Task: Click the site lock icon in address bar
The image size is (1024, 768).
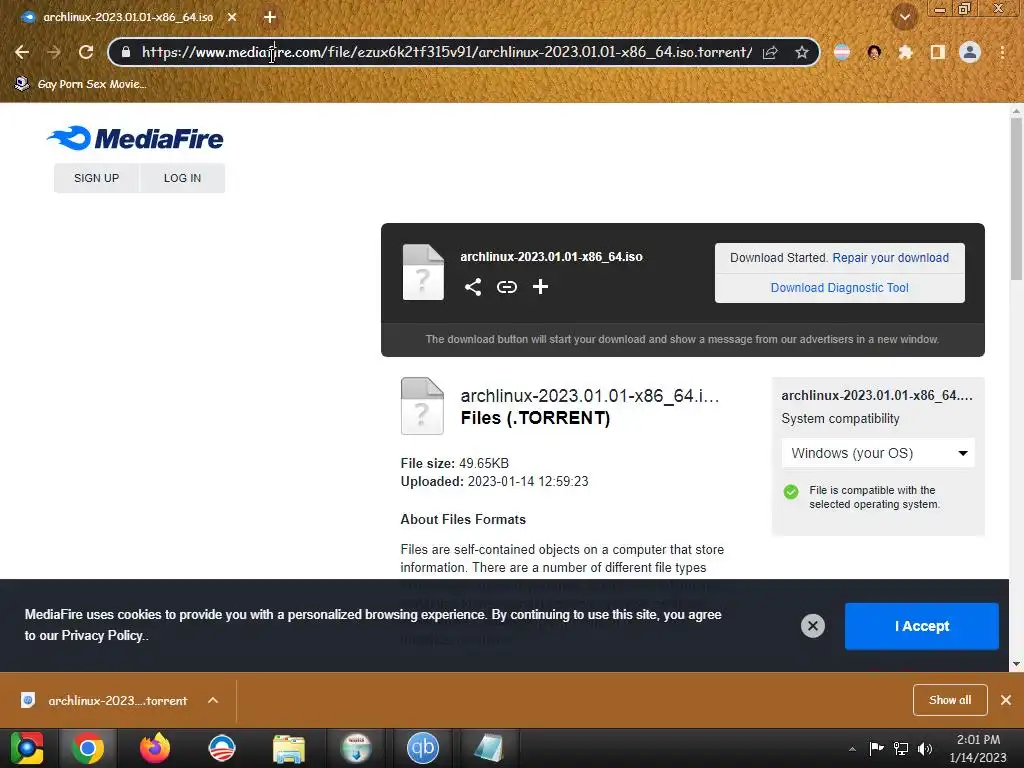Action: point(125,52)
